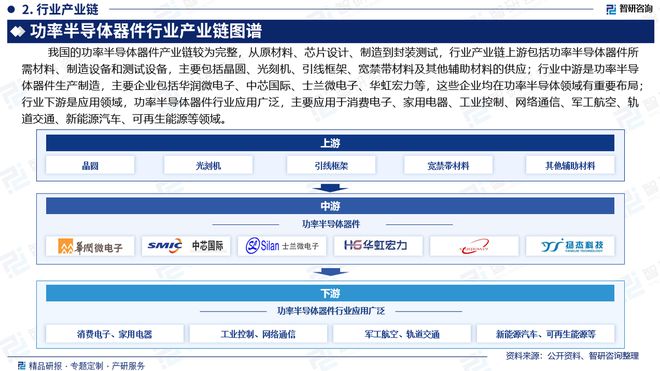The height and width of the screenshot is (371, 660).
Task: Select the 光刻机 upstream box
Action: click(208, 165)
